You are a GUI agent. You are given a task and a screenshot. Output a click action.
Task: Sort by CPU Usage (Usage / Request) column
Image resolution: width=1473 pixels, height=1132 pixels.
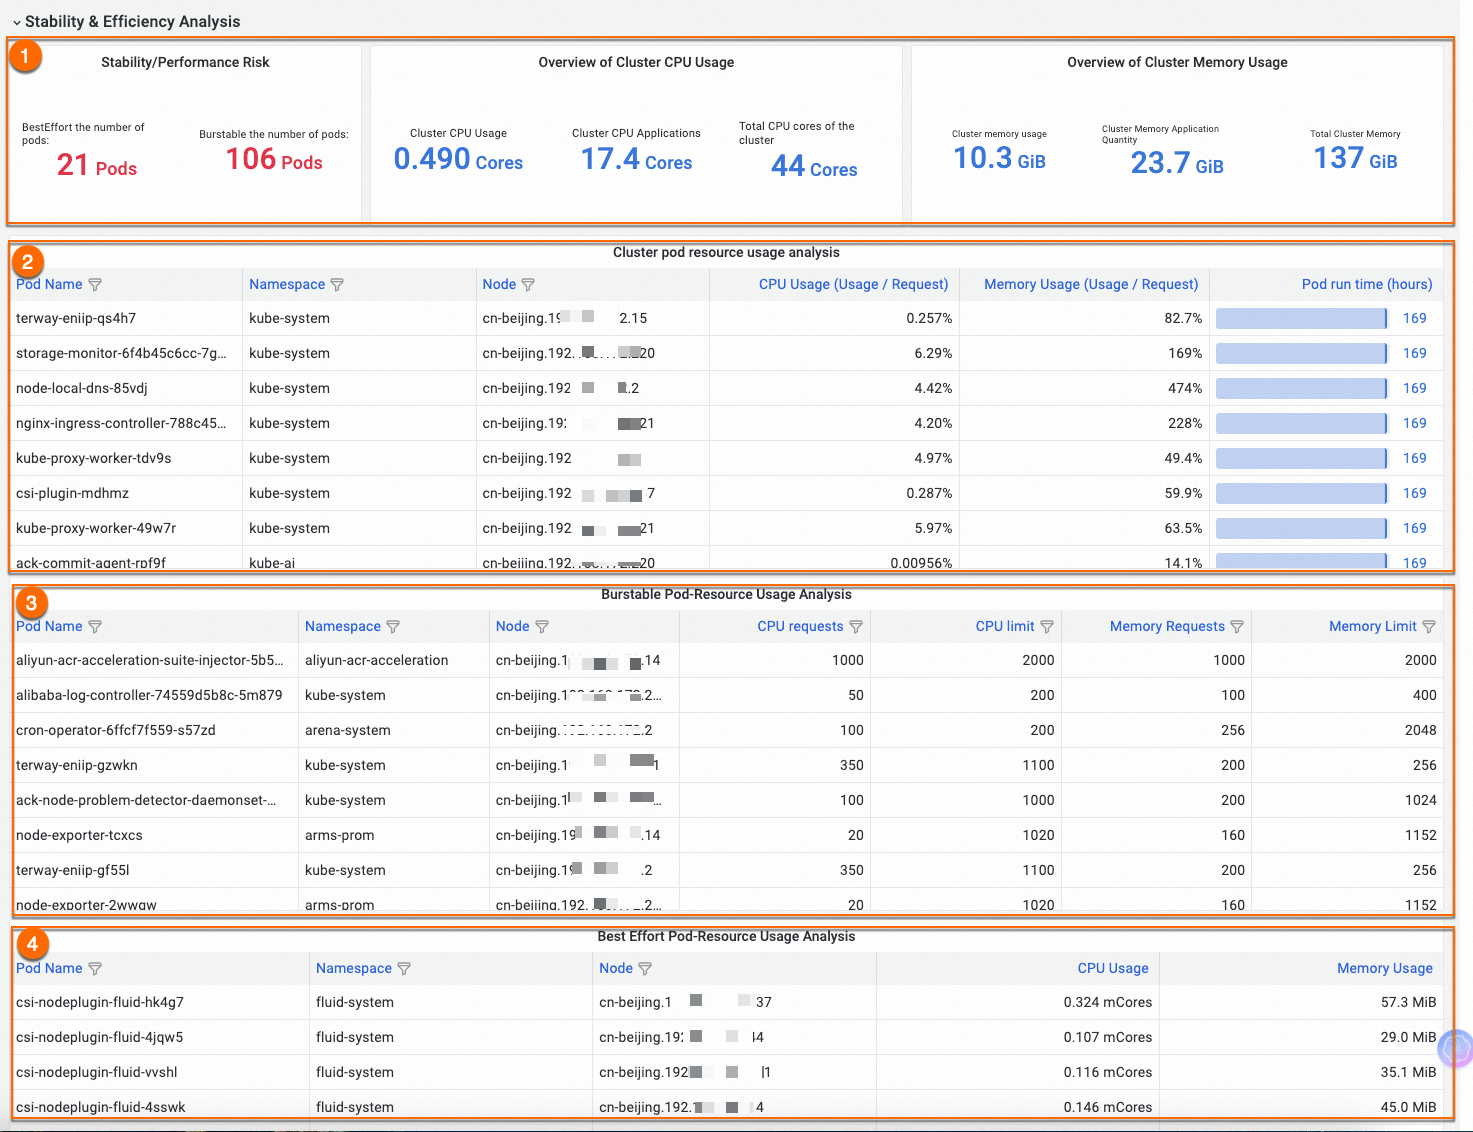pos(853,285)
